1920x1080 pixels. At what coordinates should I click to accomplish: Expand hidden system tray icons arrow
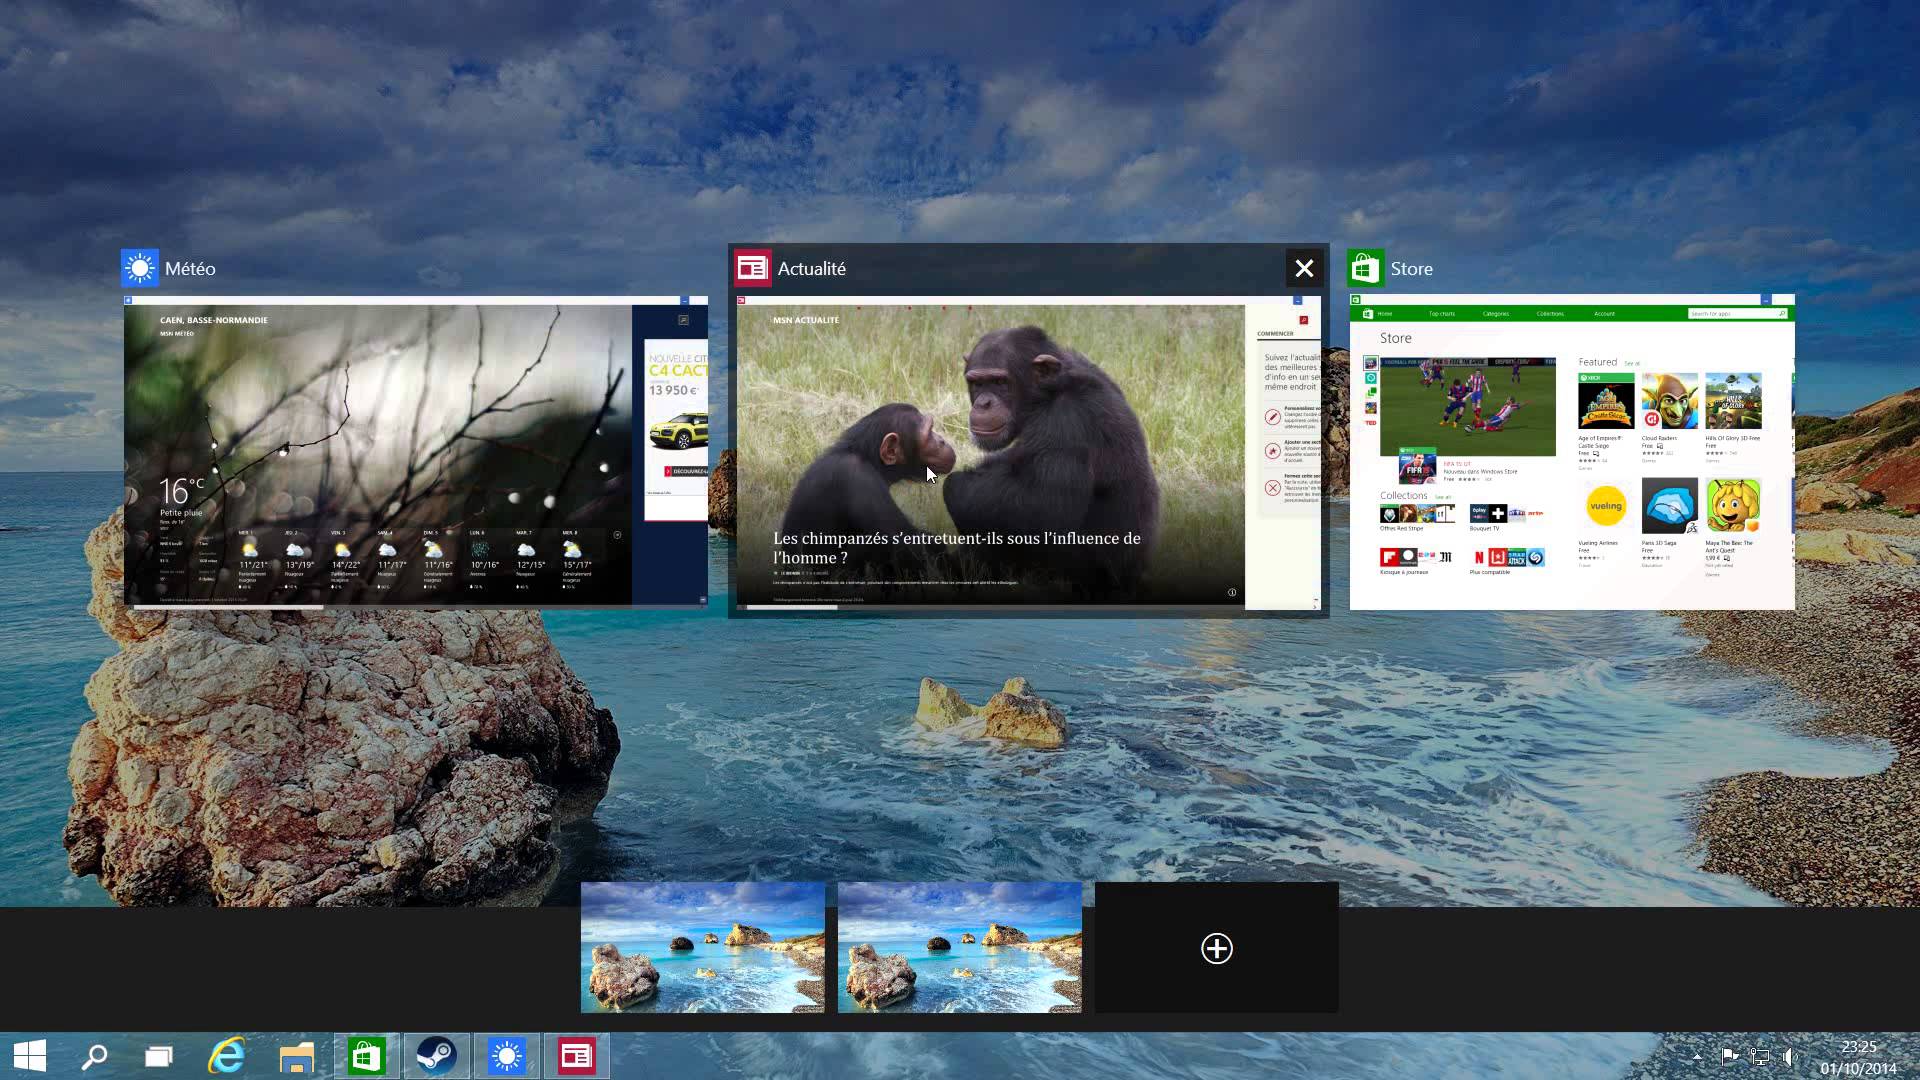1697,1056
